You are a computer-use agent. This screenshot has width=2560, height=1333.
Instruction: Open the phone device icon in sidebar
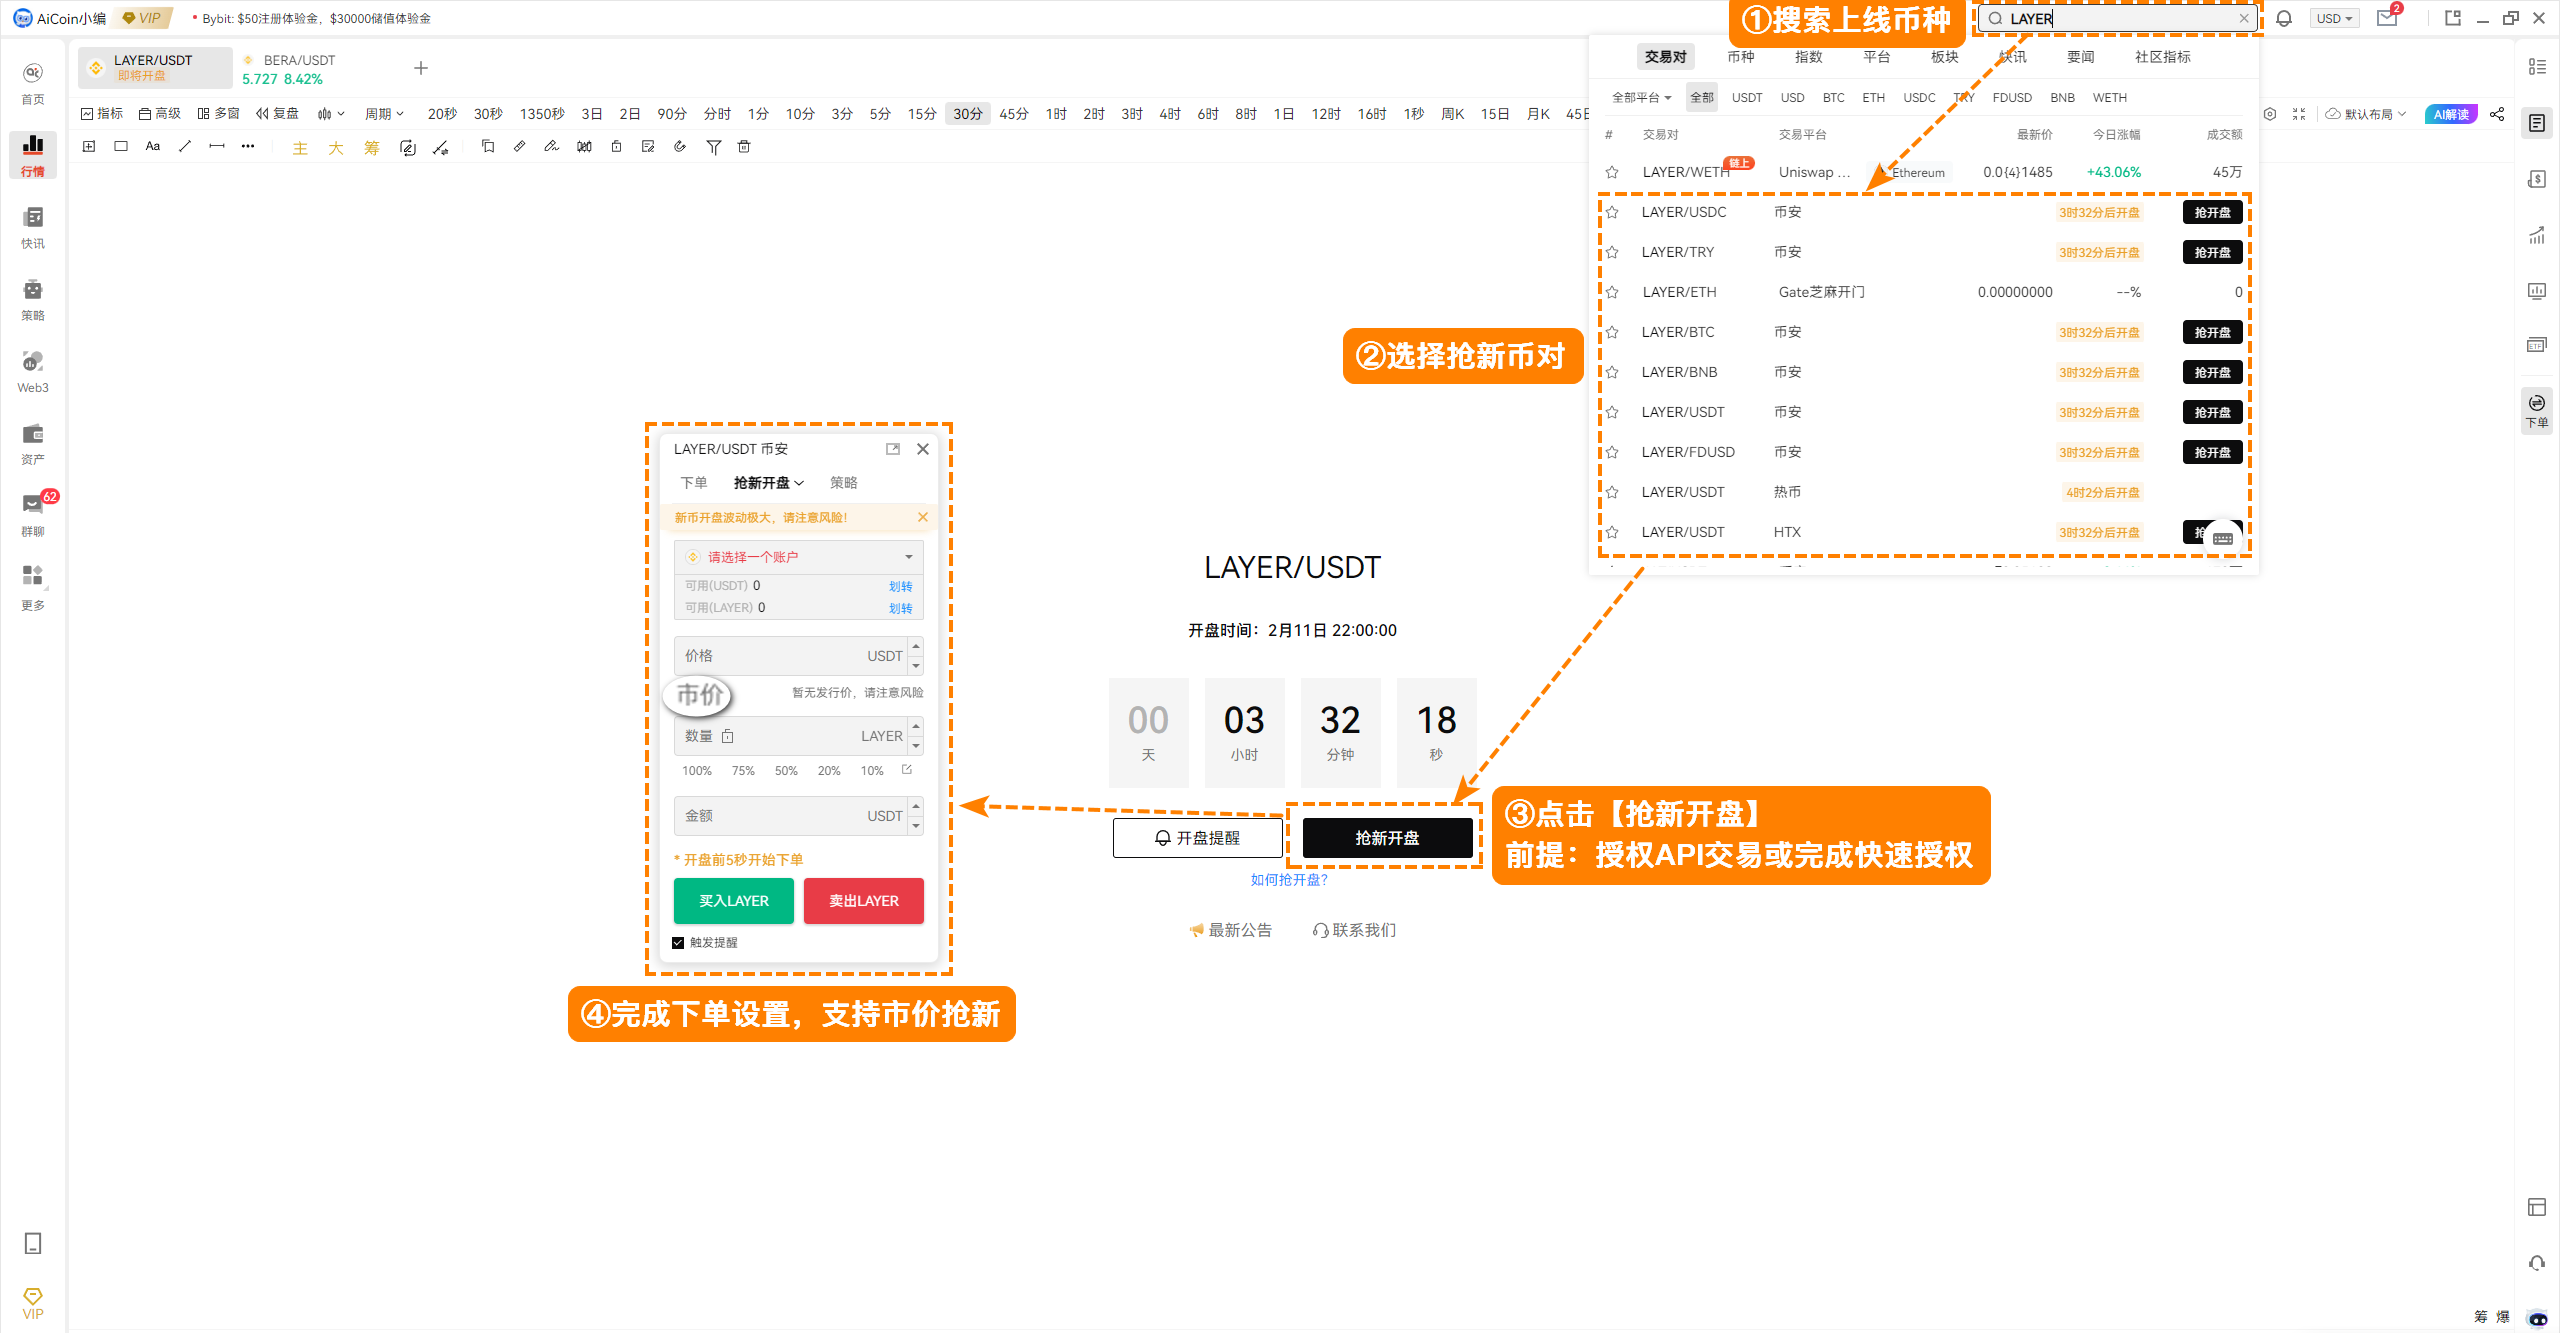pyautogui.click(x=33, y=1243)
